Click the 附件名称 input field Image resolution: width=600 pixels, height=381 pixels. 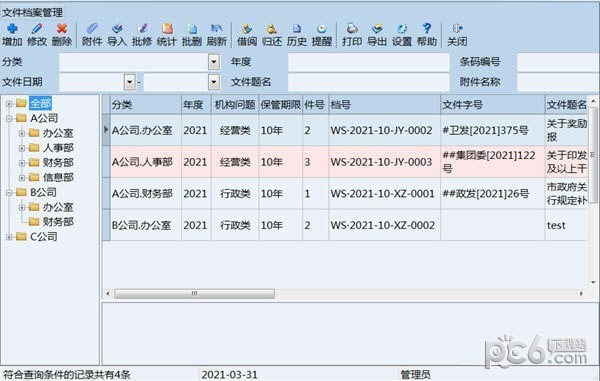[x=558, y=82]
